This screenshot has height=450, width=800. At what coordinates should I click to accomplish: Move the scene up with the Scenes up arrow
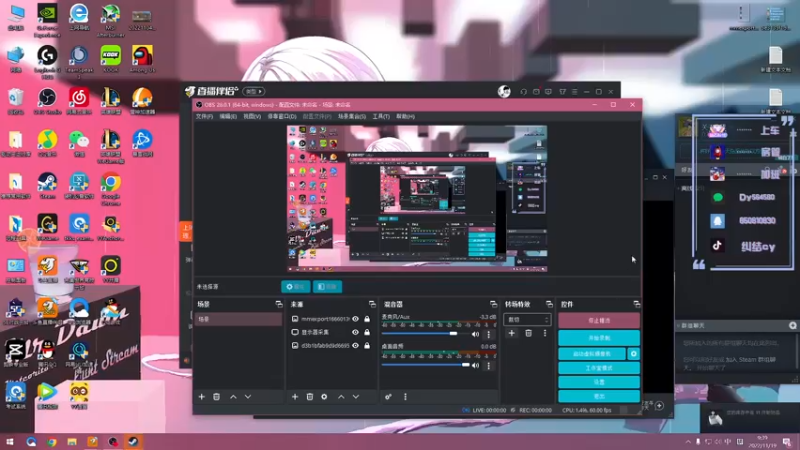pyautogui.click(x=233, y=396)
